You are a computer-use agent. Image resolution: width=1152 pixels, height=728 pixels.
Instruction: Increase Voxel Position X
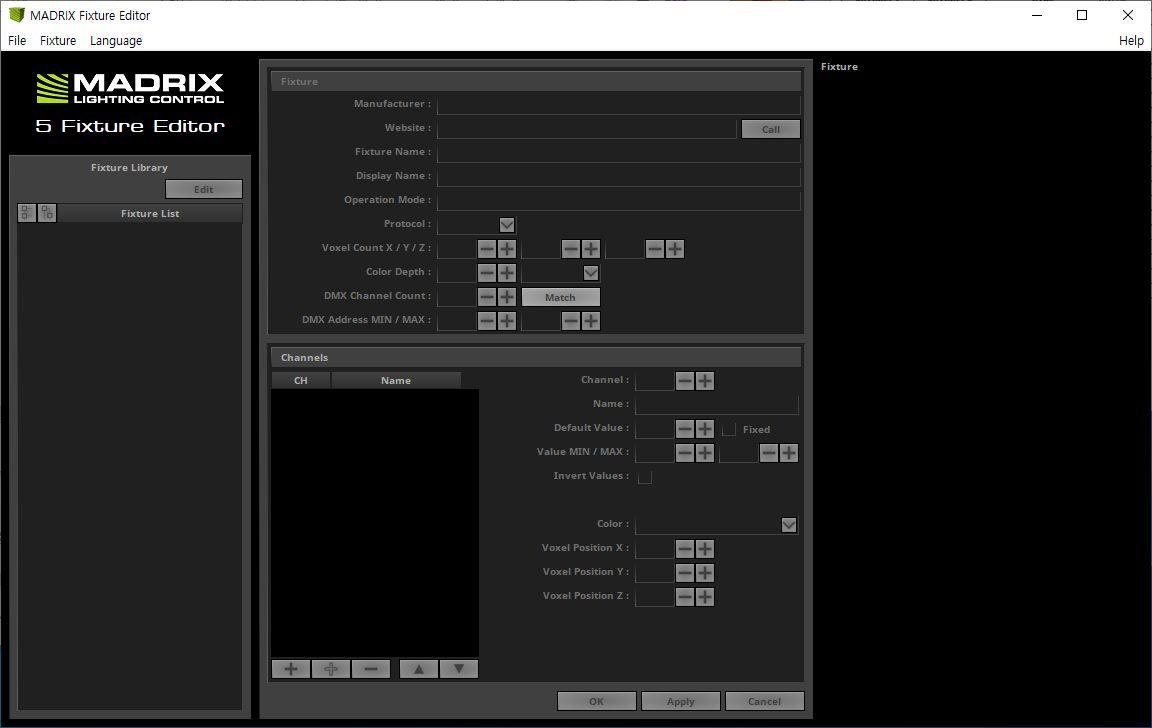(x=705, y=549)
